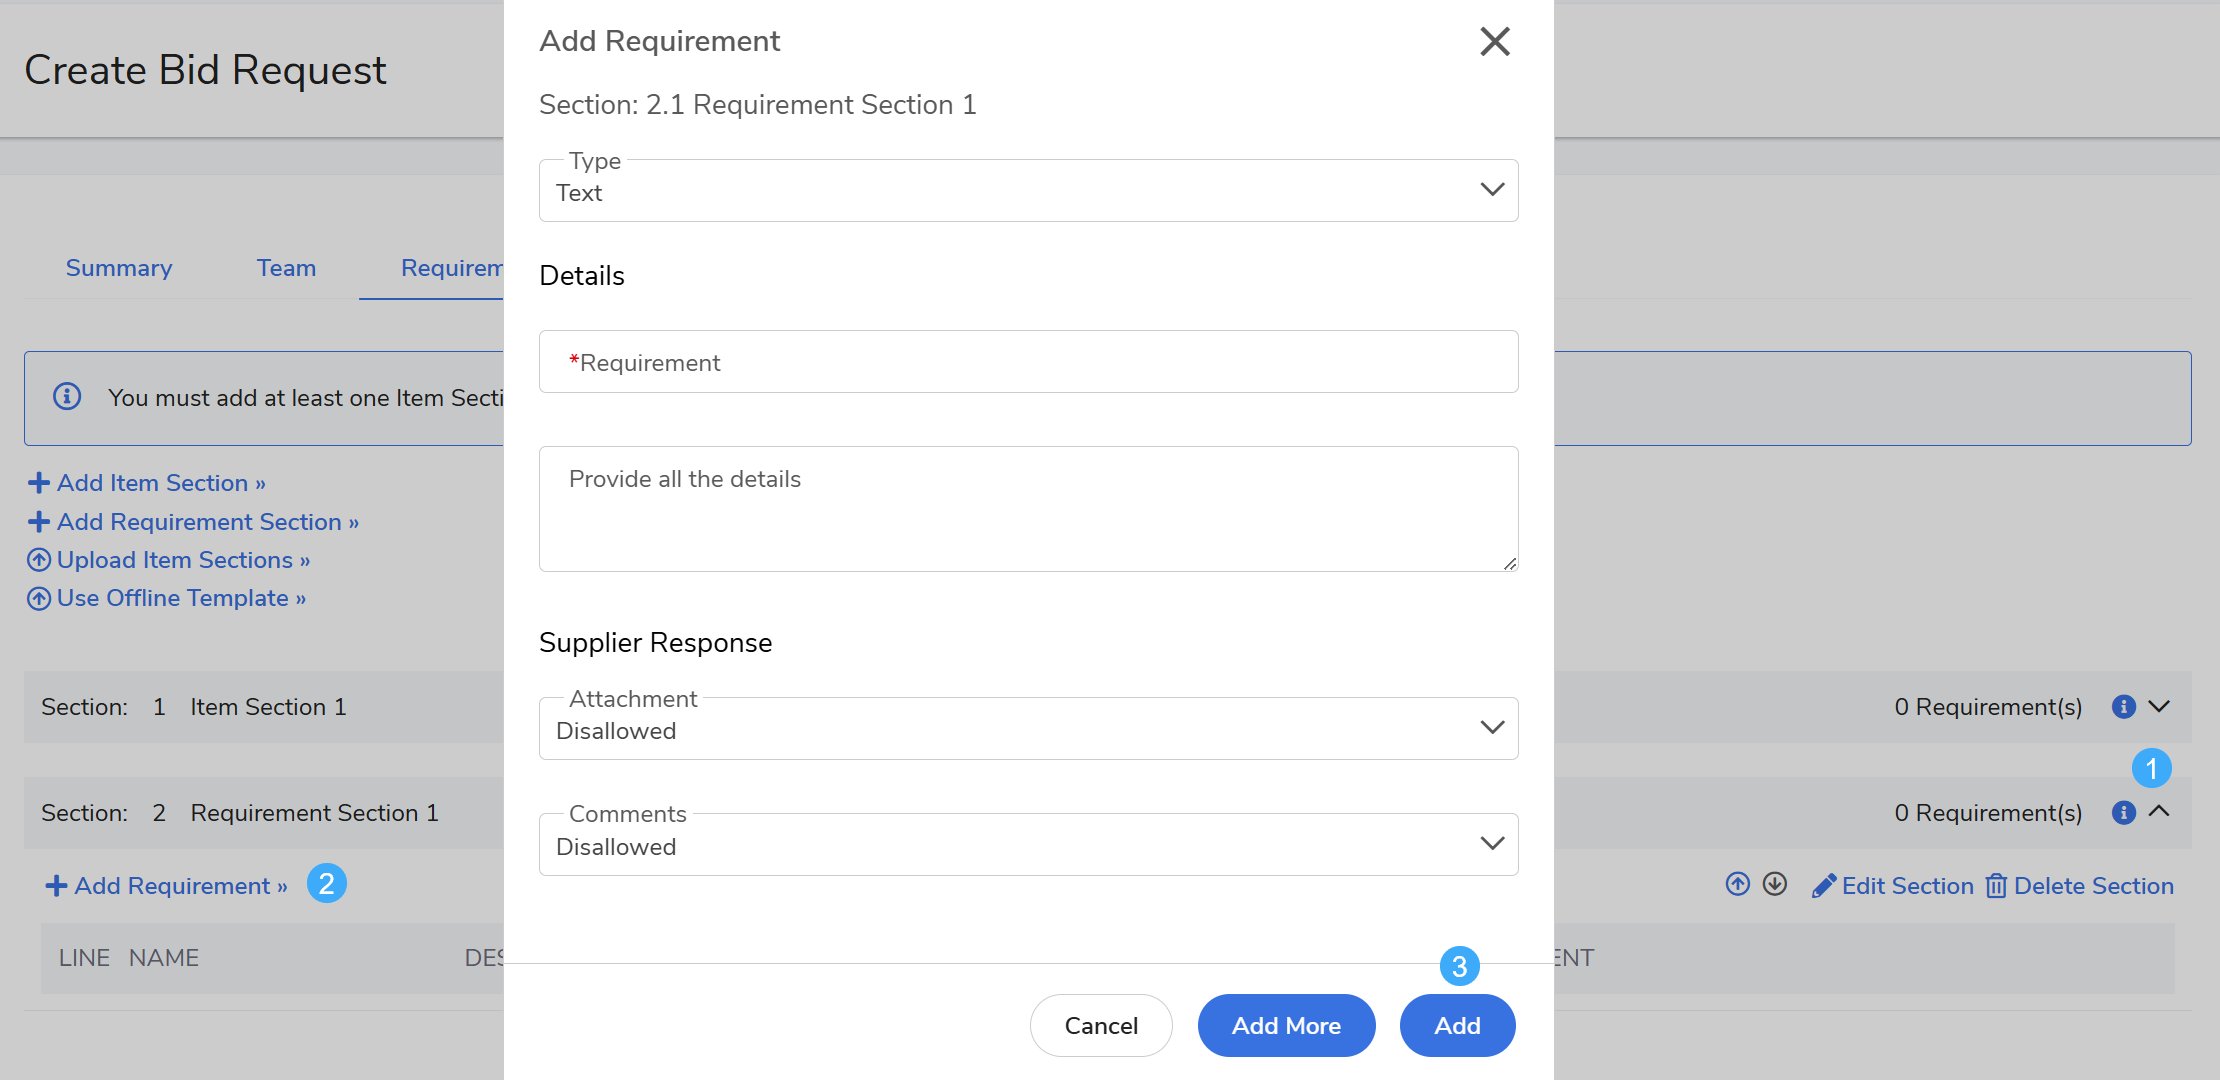Click the Add Requirement Section link

tap(207, 522)
